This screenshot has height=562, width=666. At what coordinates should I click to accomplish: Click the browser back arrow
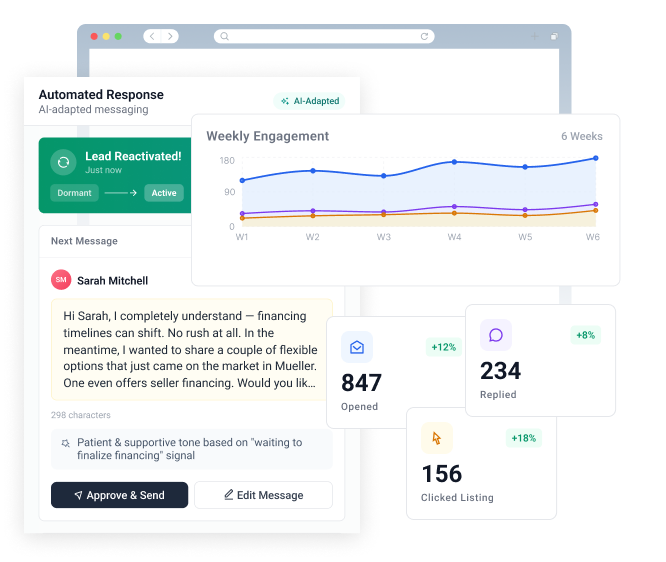(151, 37)
